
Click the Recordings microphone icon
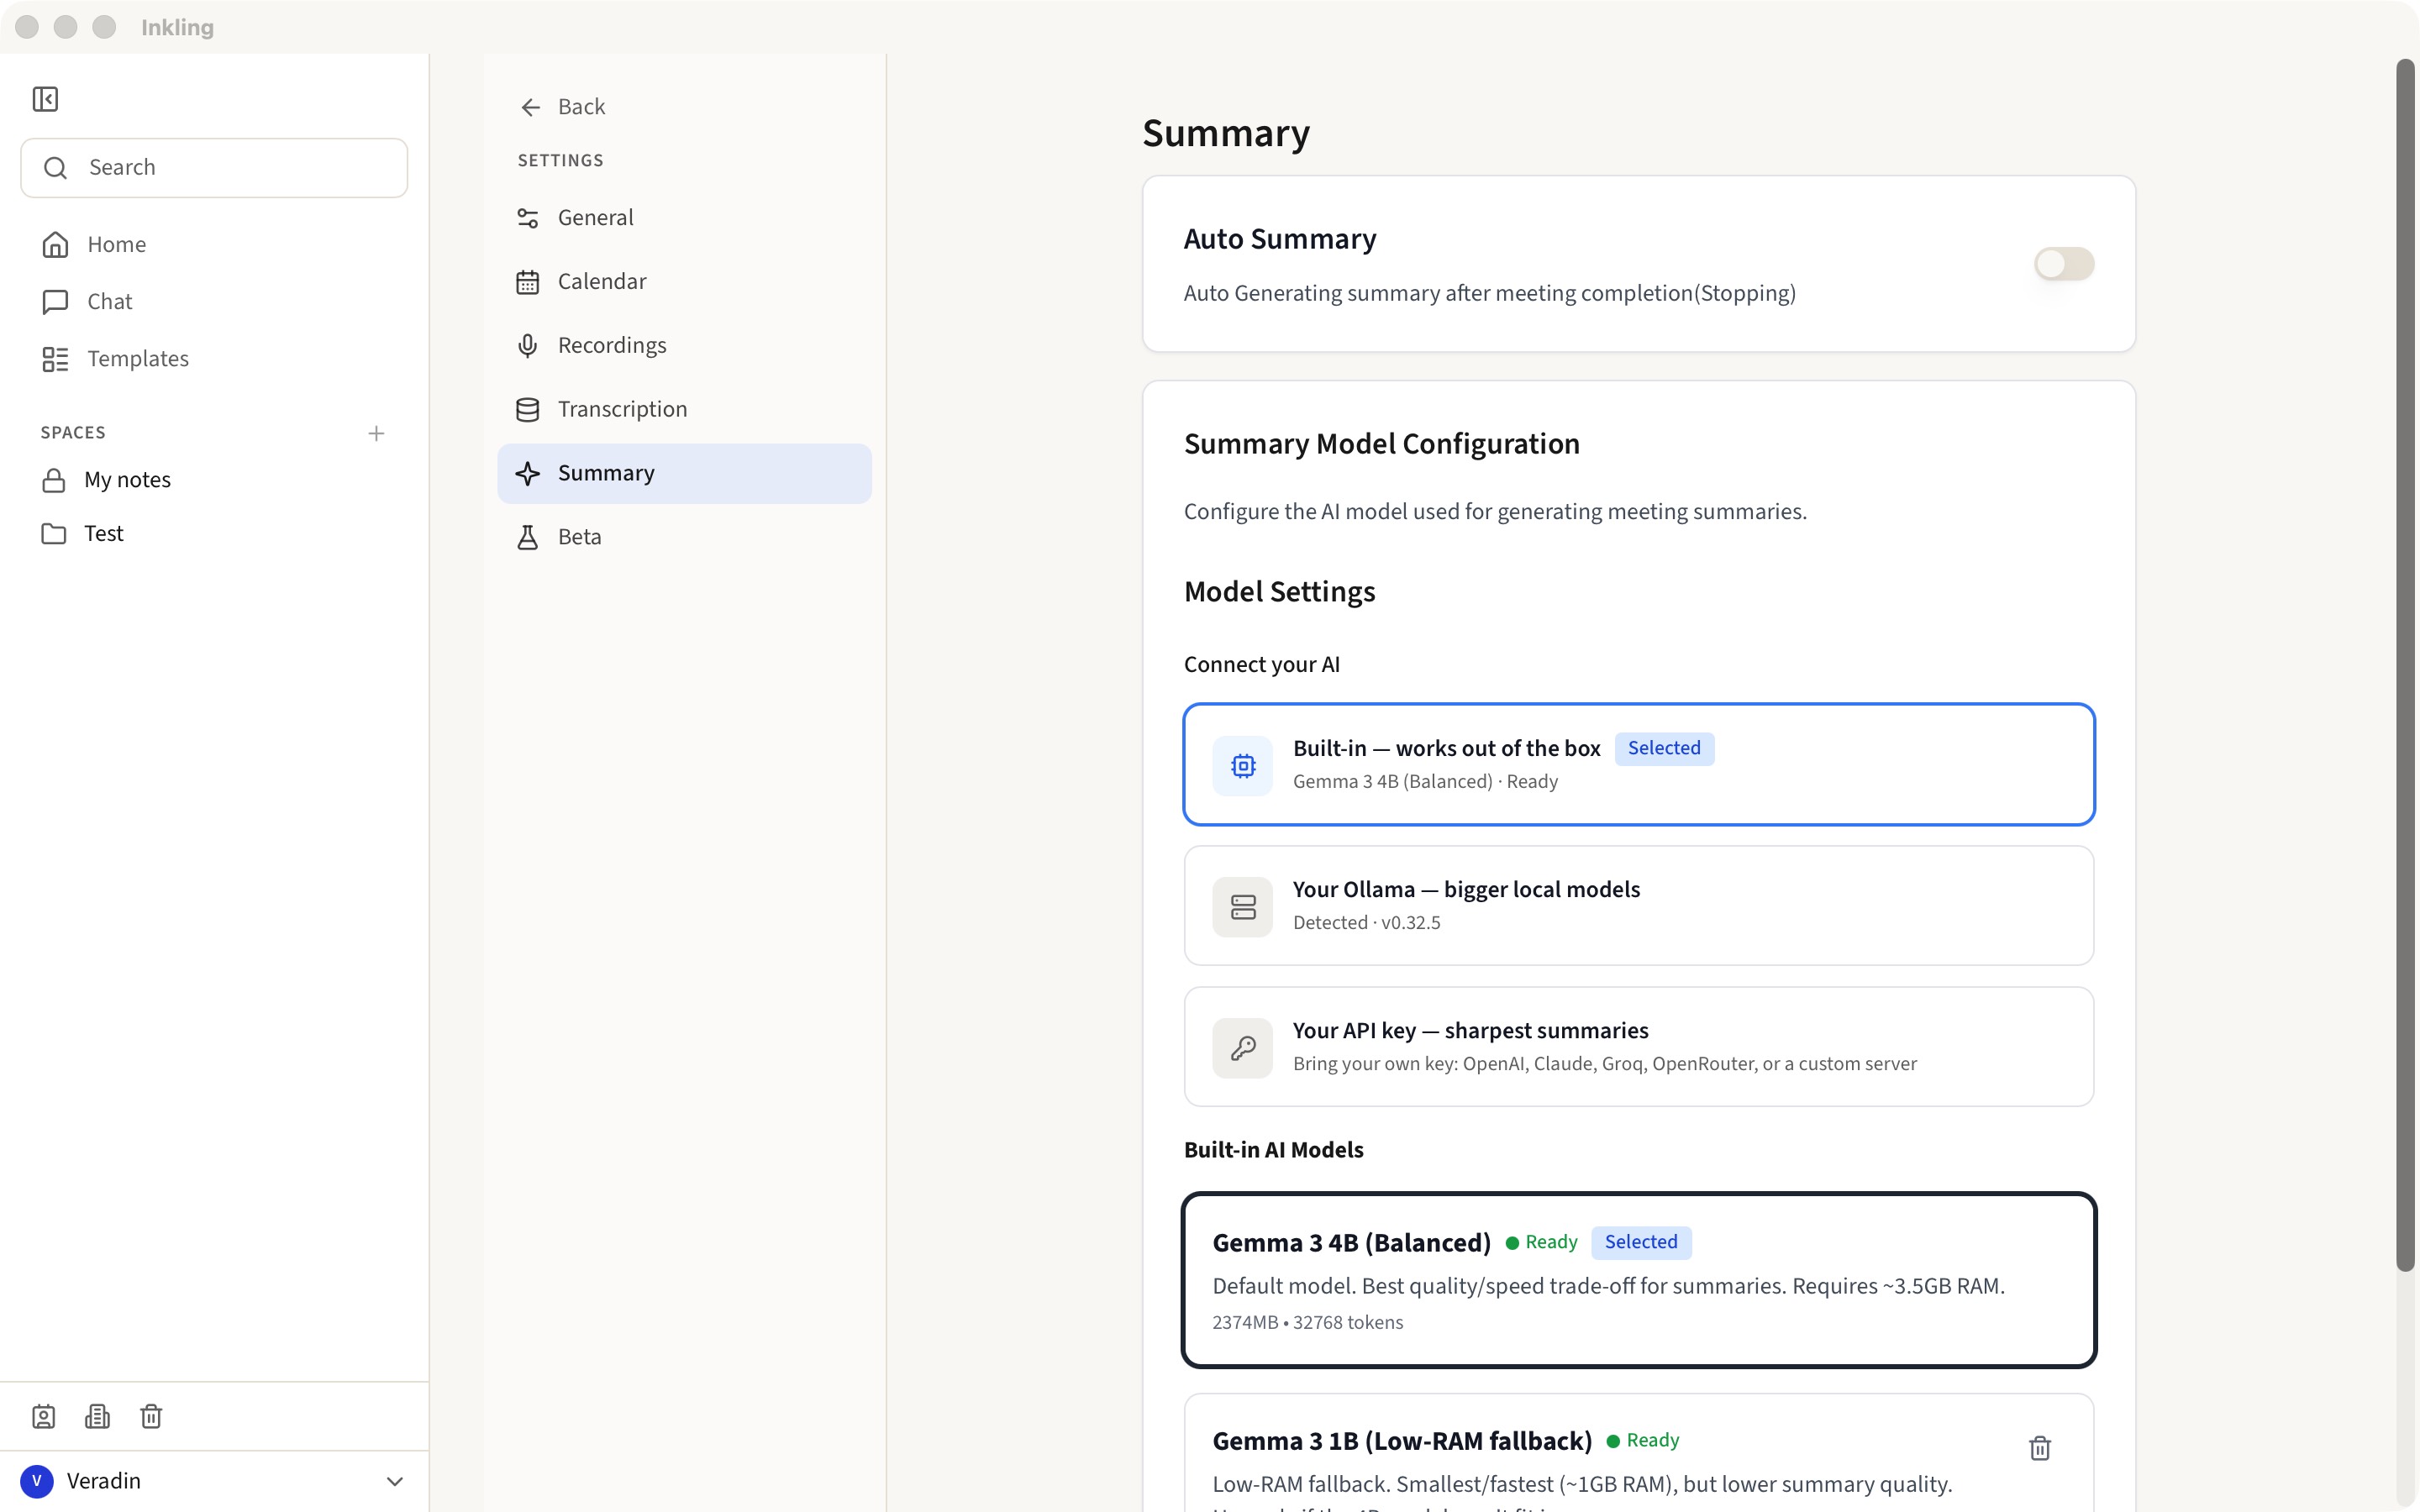(528, 346)
